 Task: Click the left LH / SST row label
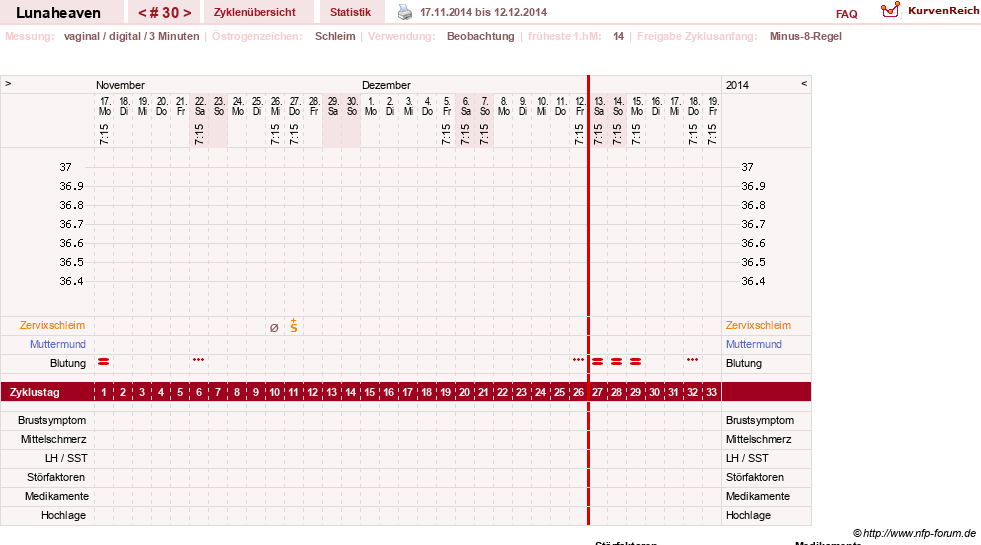[66, 458]
